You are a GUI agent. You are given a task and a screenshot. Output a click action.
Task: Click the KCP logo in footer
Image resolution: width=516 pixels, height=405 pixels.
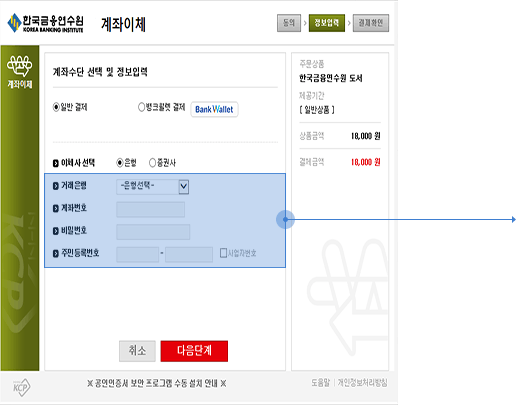tap(22, 387)
